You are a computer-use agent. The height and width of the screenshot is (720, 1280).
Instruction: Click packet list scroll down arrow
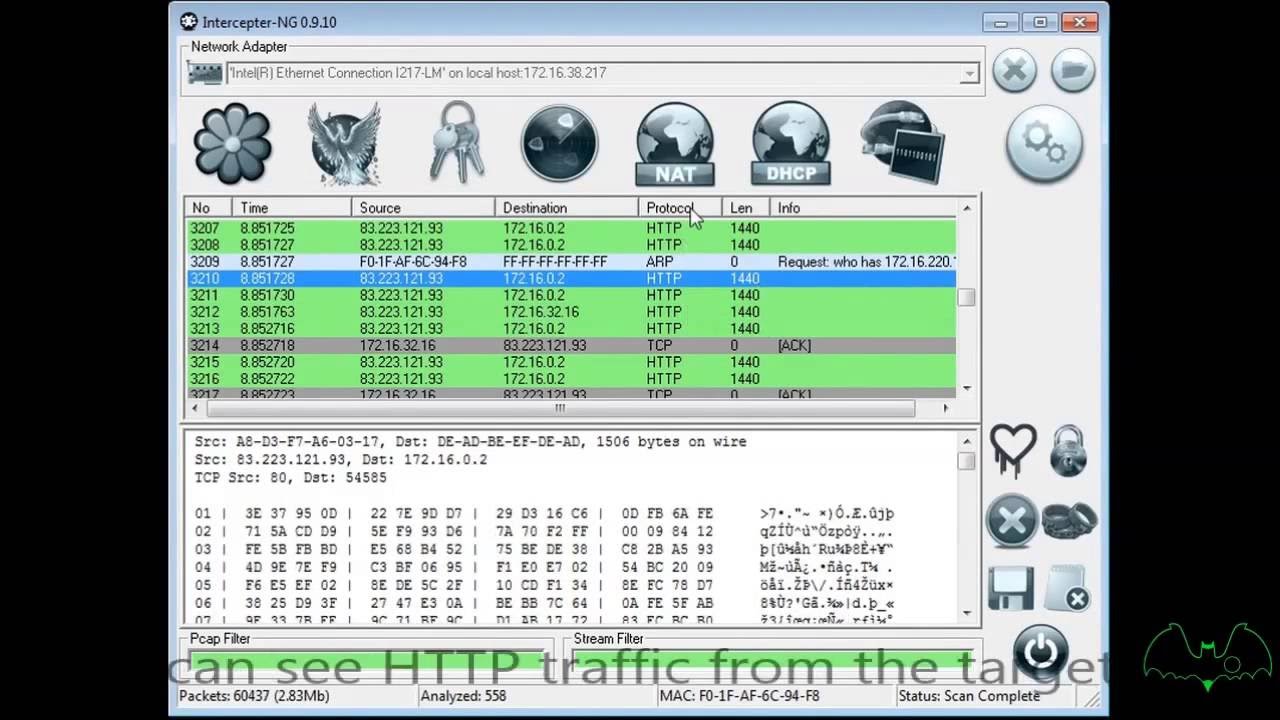point(966,388)
